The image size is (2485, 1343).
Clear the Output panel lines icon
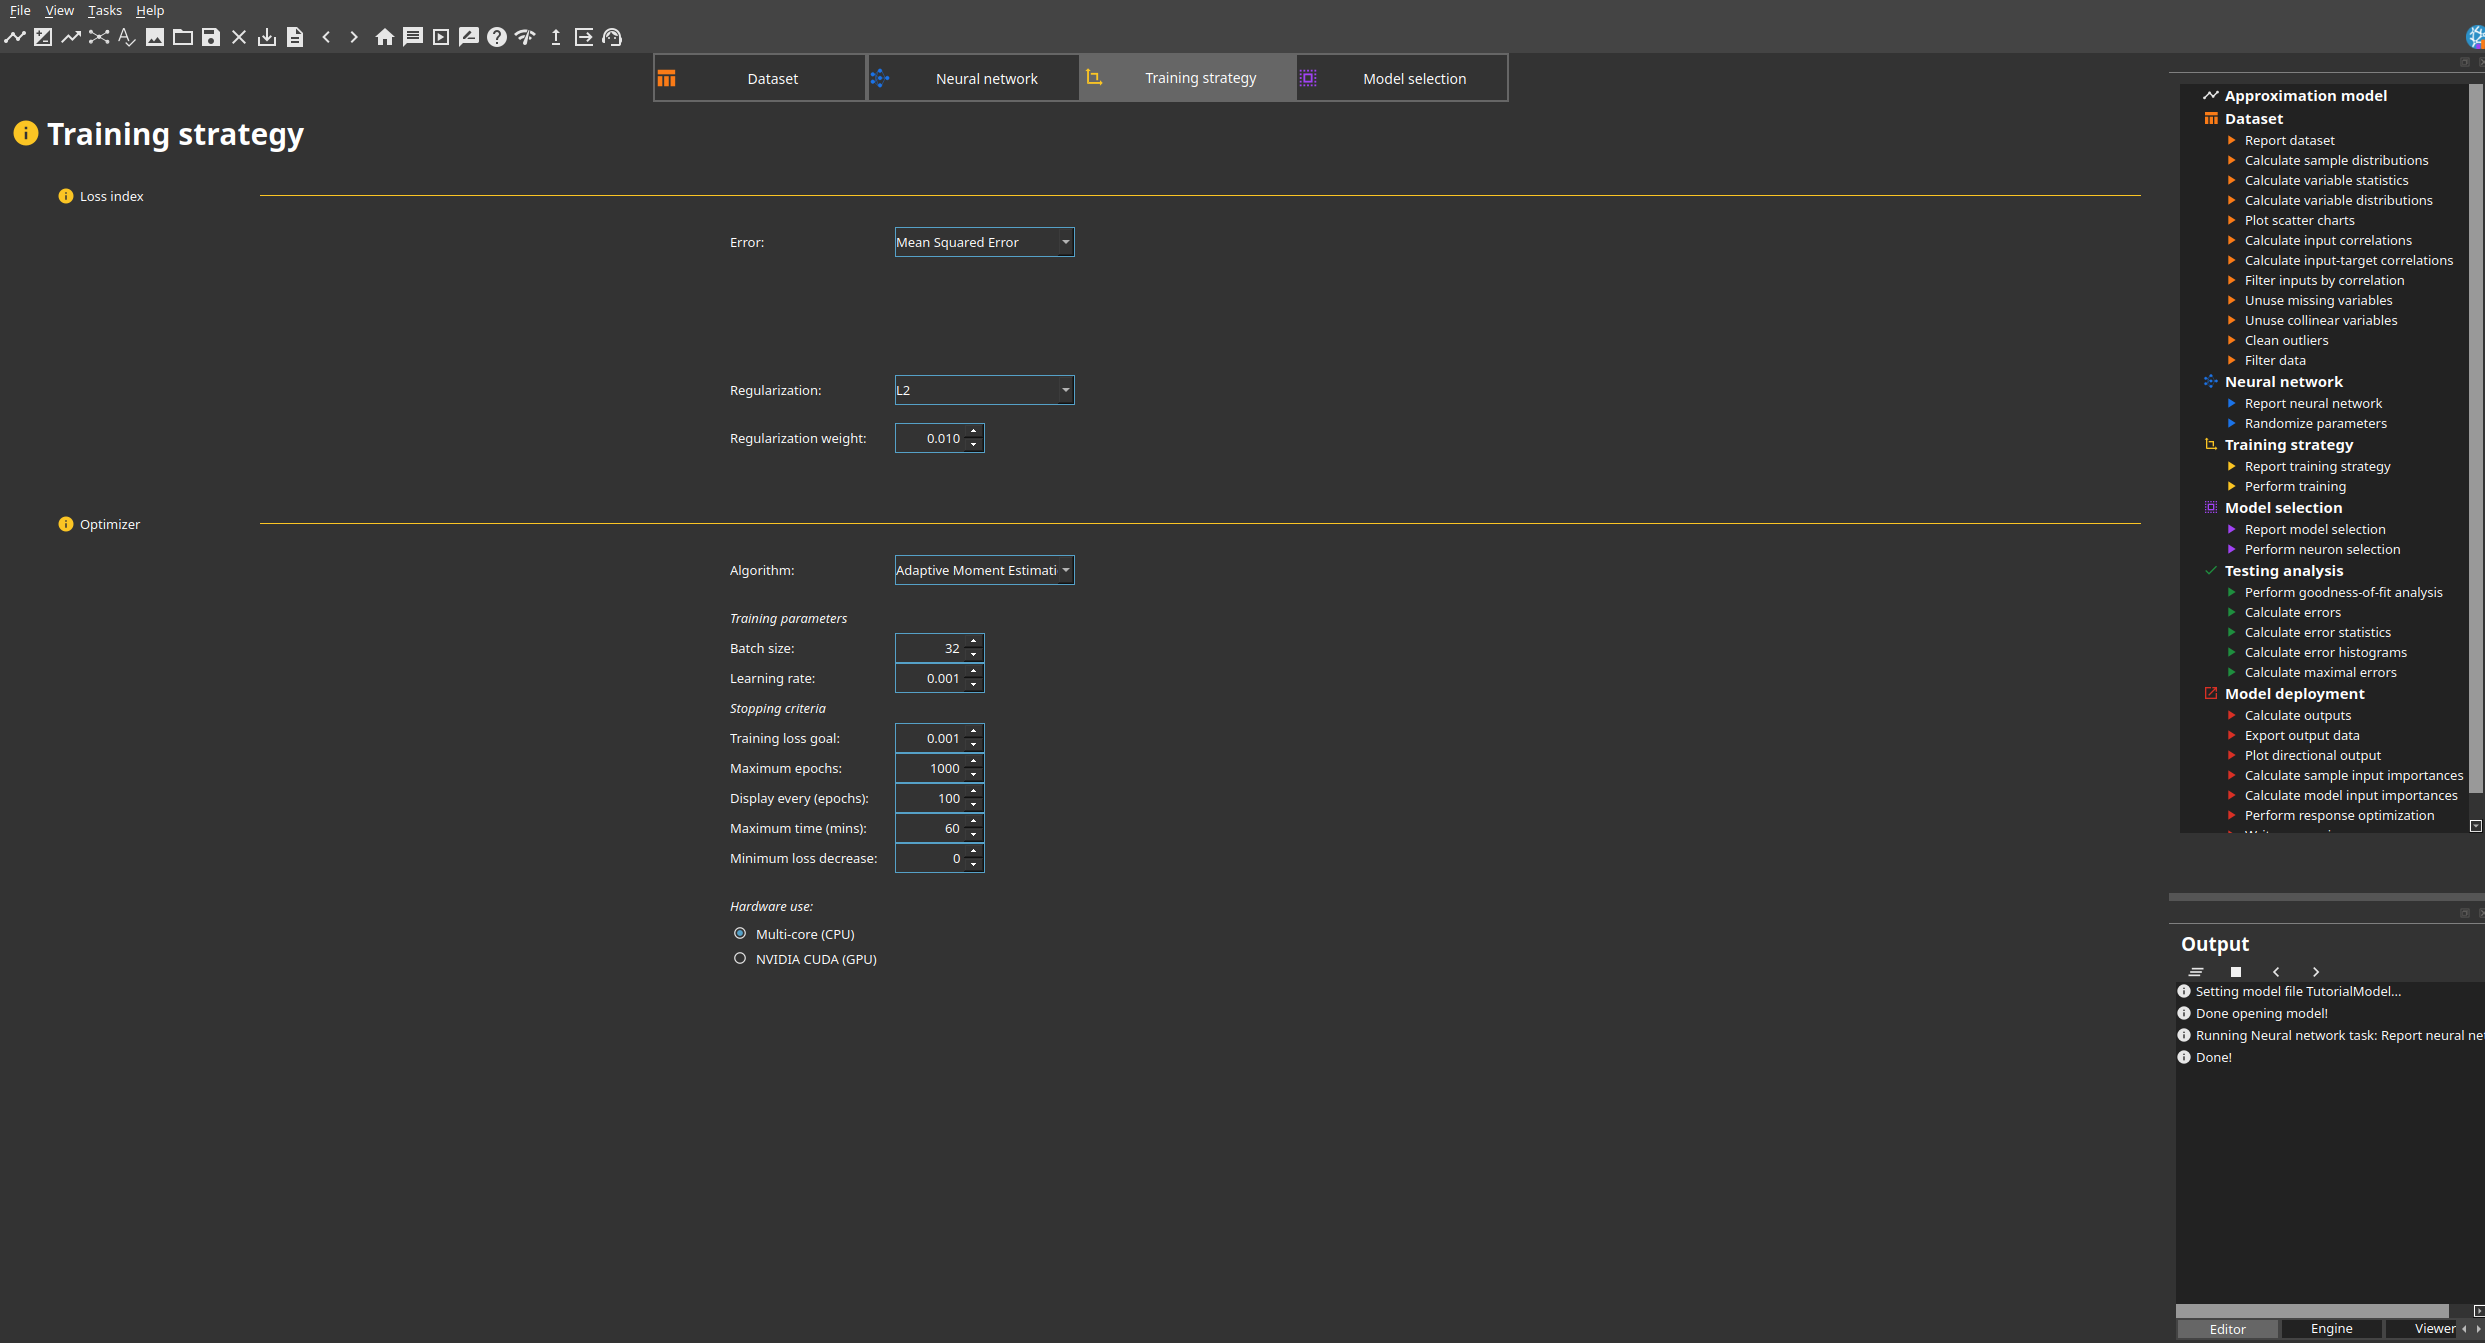[x=2196, y=972]
